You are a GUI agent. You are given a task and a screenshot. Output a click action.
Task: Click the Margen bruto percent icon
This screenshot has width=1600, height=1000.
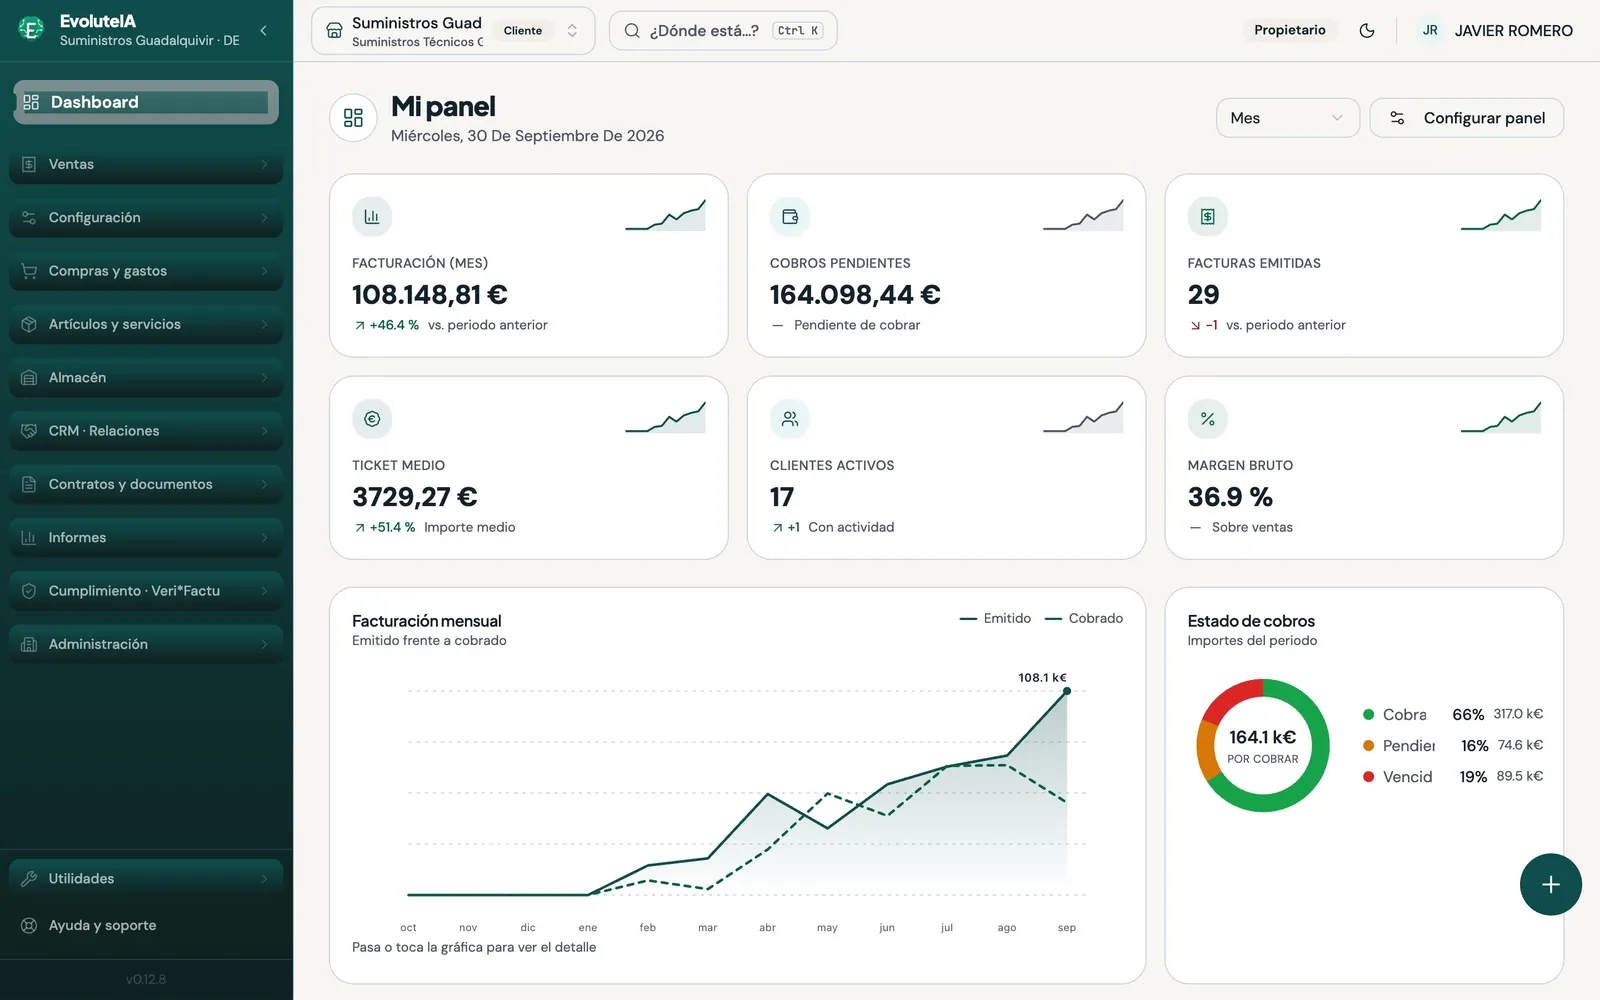click(x=1208, y=419)
